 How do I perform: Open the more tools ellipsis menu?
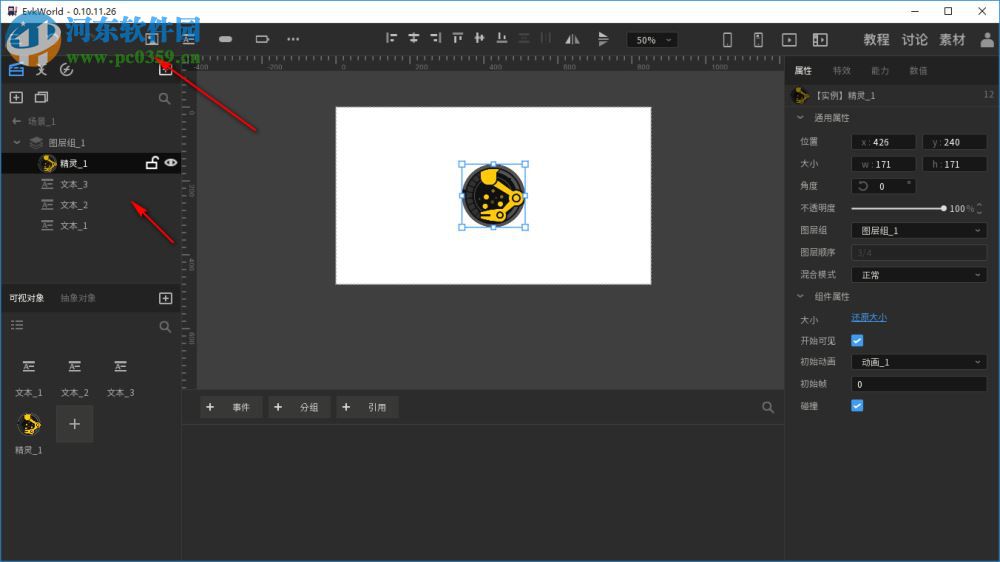tap(293, 39)
